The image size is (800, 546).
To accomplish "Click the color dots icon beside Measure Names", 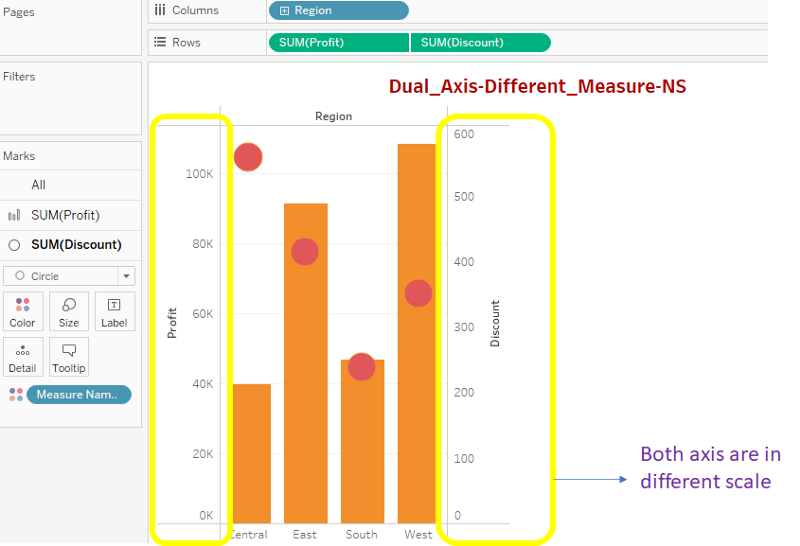I will coord(15,395).
